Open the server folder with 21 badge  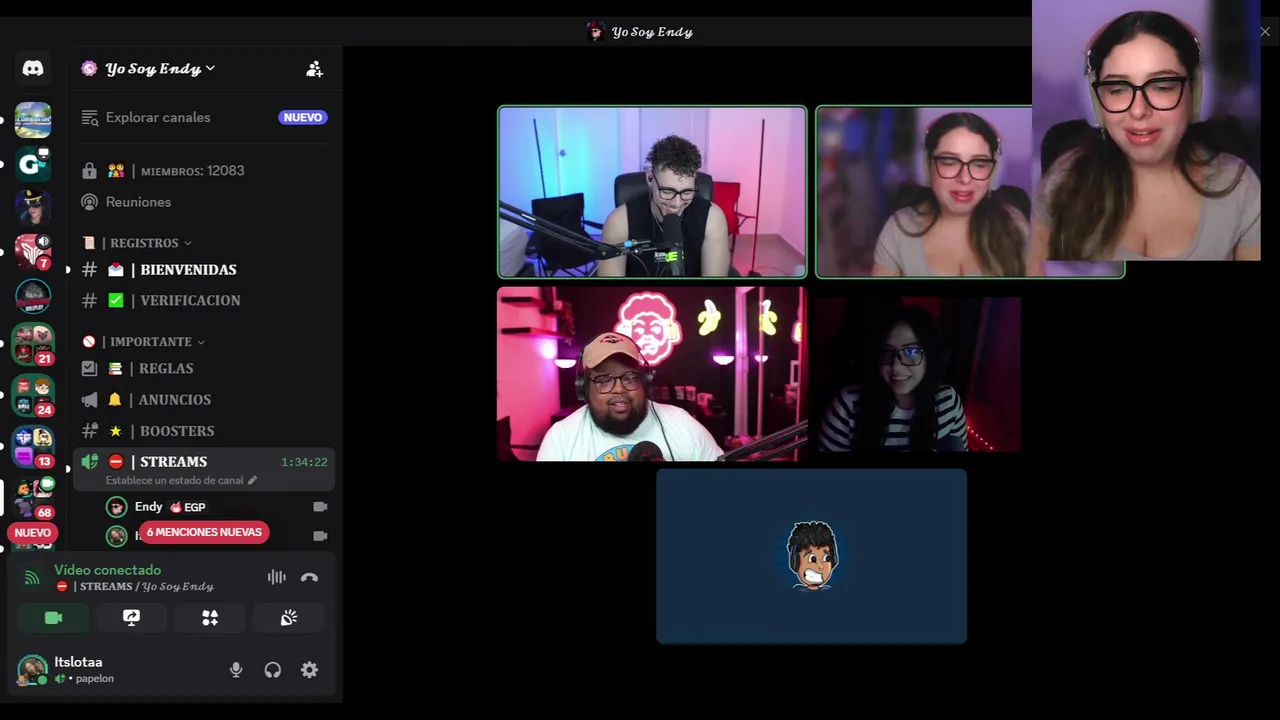[x=33, y=345]
